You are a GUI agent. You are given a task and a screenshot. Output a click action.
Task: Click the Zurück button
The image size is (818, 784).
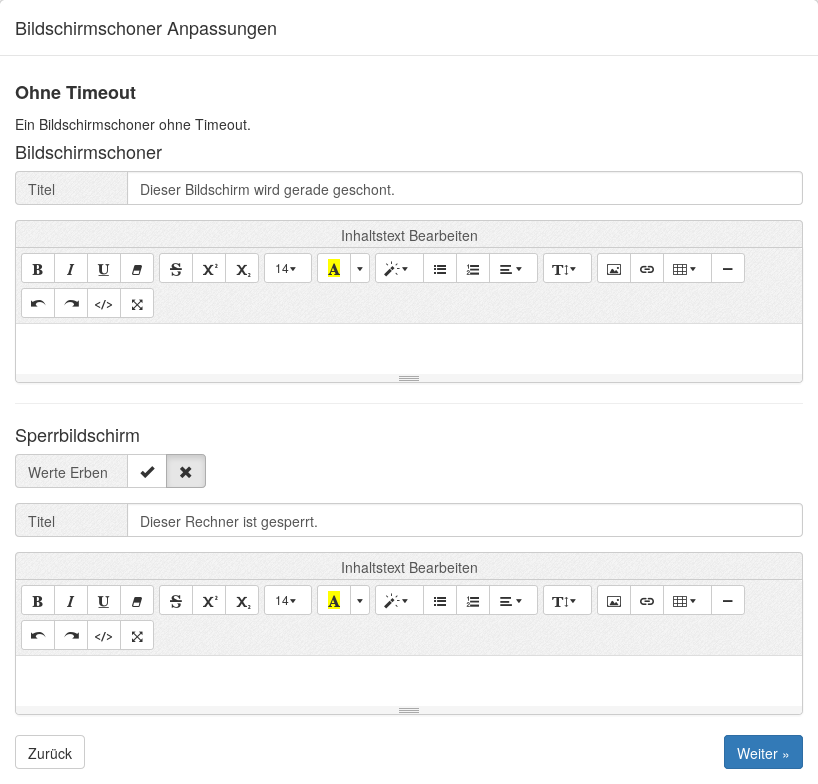click(x=50, y=753)
